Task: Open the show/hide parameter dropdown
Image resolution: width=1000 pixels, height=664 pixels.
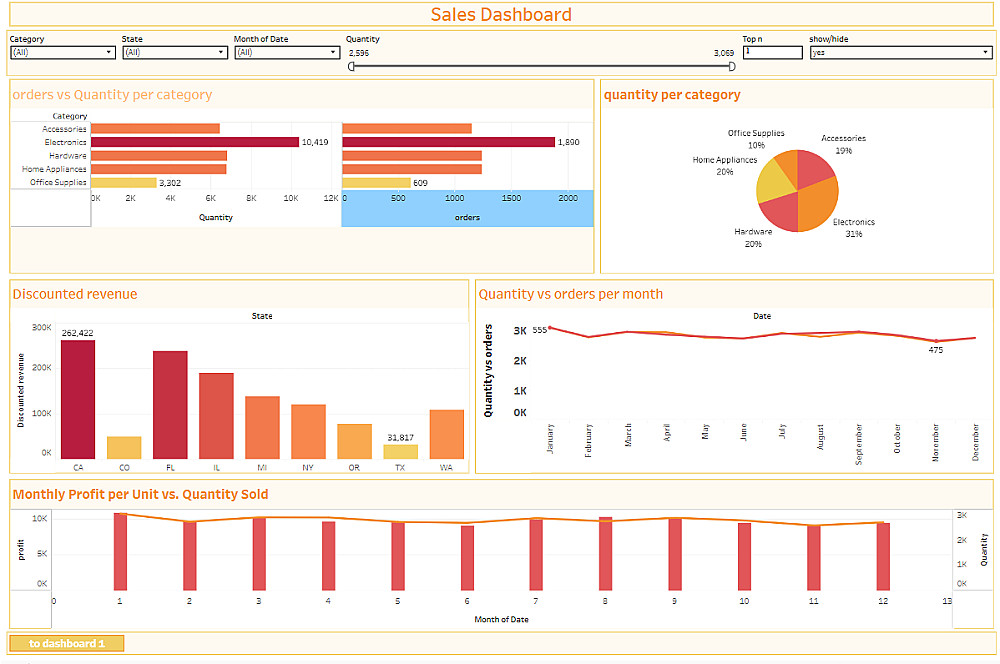Action: click(901, 52)
